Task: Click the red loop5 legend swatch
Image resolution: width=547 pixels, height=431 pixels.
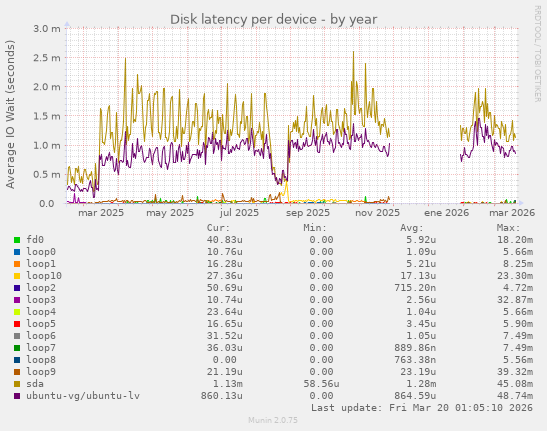Action: 17,324
